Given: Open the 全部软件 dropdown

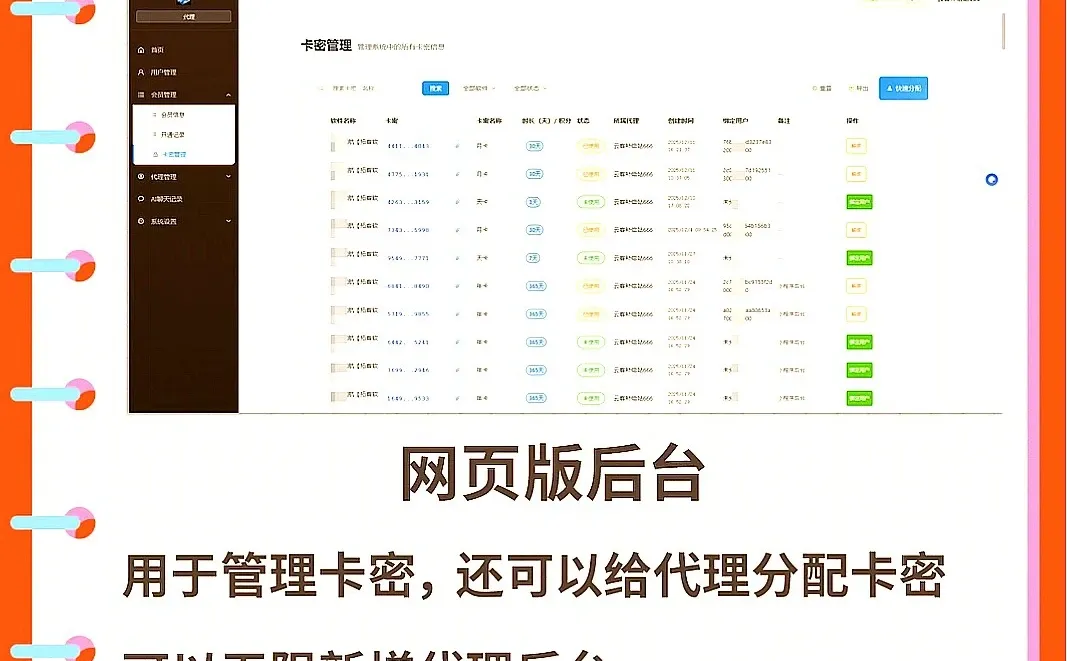Looking at the screenshot, I should tap(478, 88).
